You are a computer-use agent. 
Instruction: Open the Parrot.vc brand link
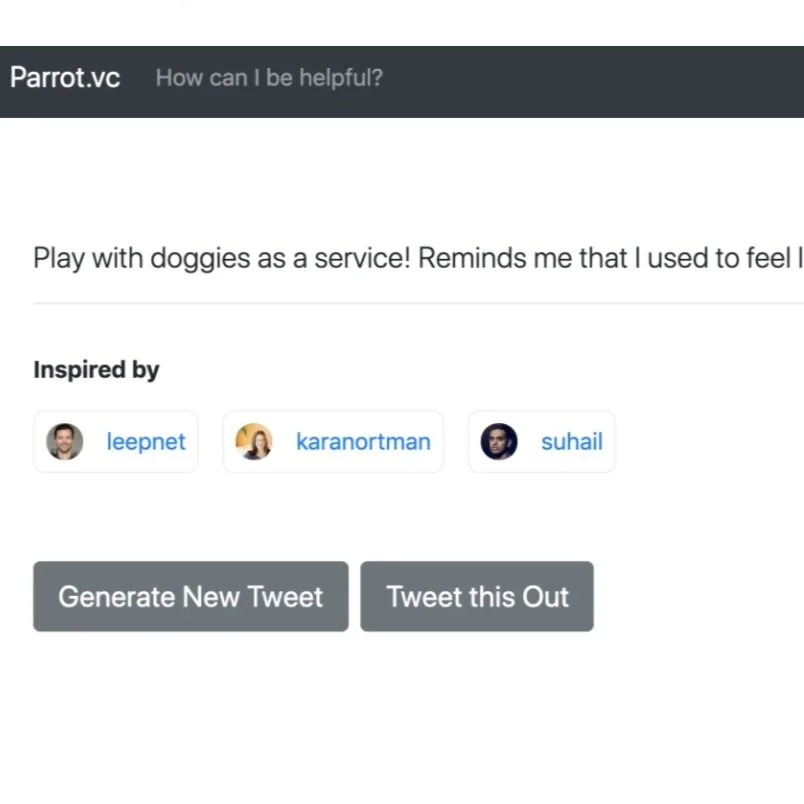[65, 78]
